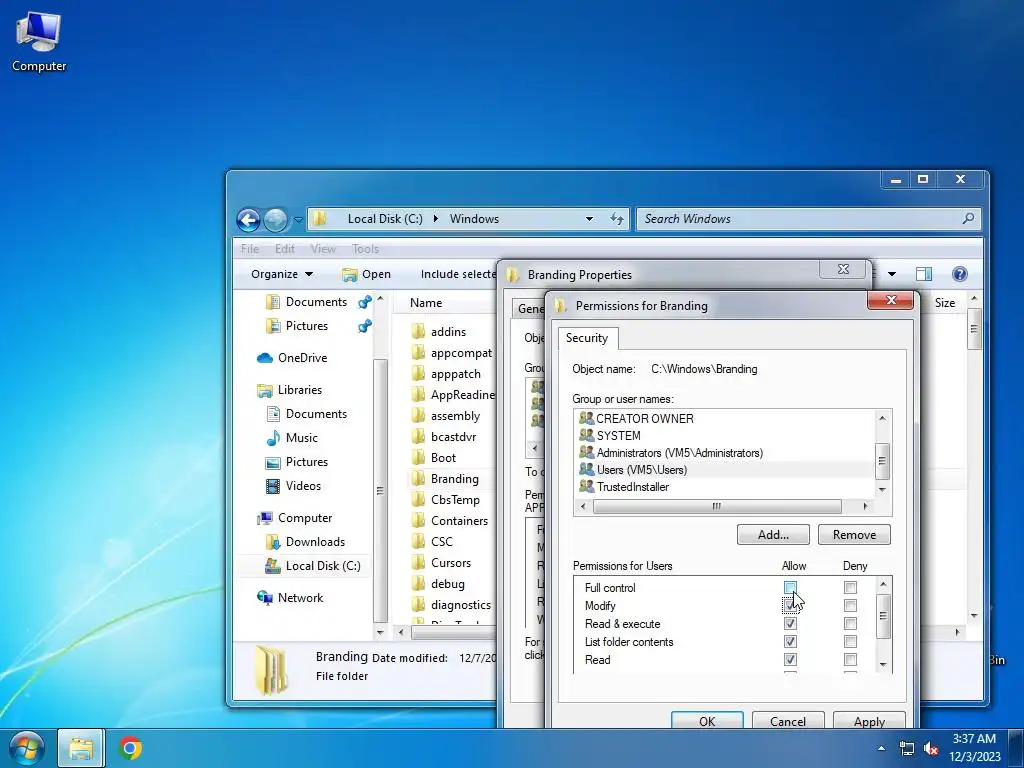1024x768 pixels.
Task: Open the File menu
Action: pyautogui.click(x=249, y=249)
